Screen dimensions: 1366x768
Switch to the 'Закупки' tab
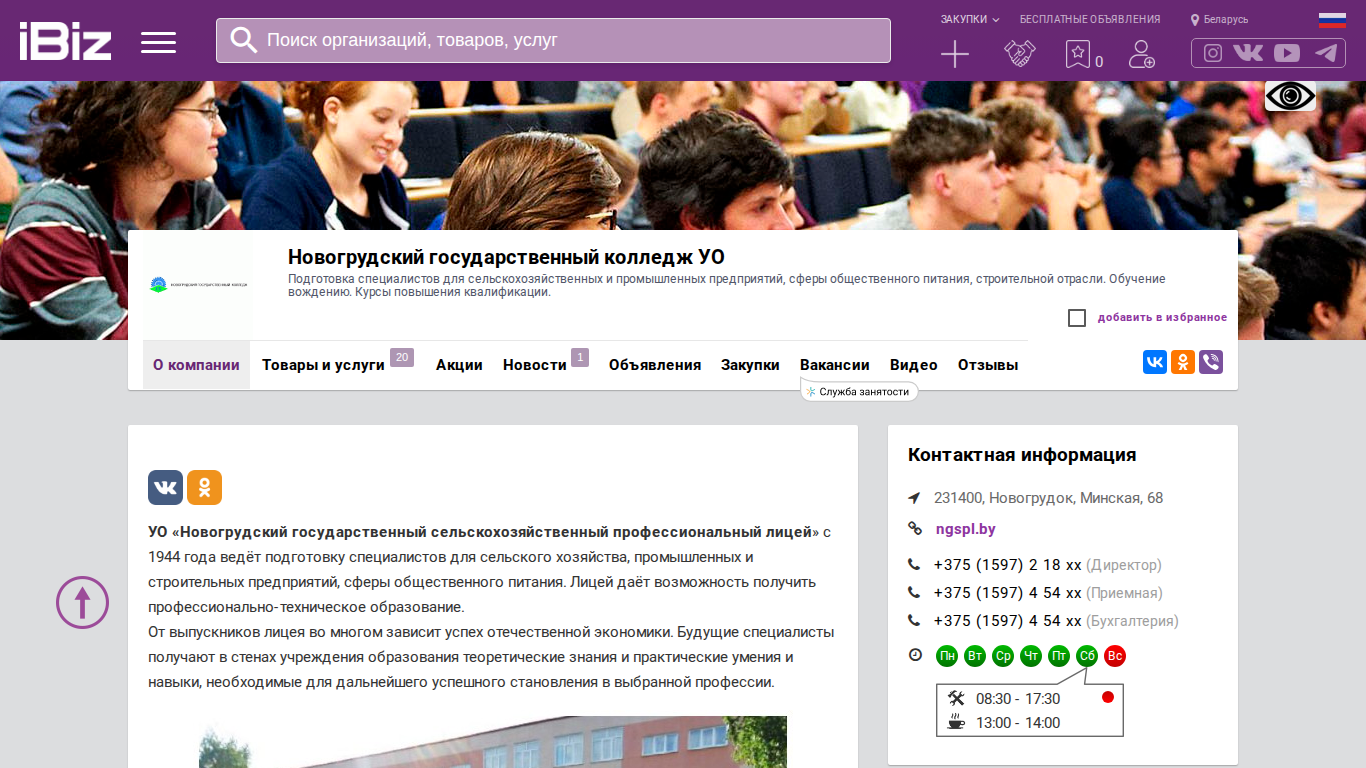(x=750, y=365)
